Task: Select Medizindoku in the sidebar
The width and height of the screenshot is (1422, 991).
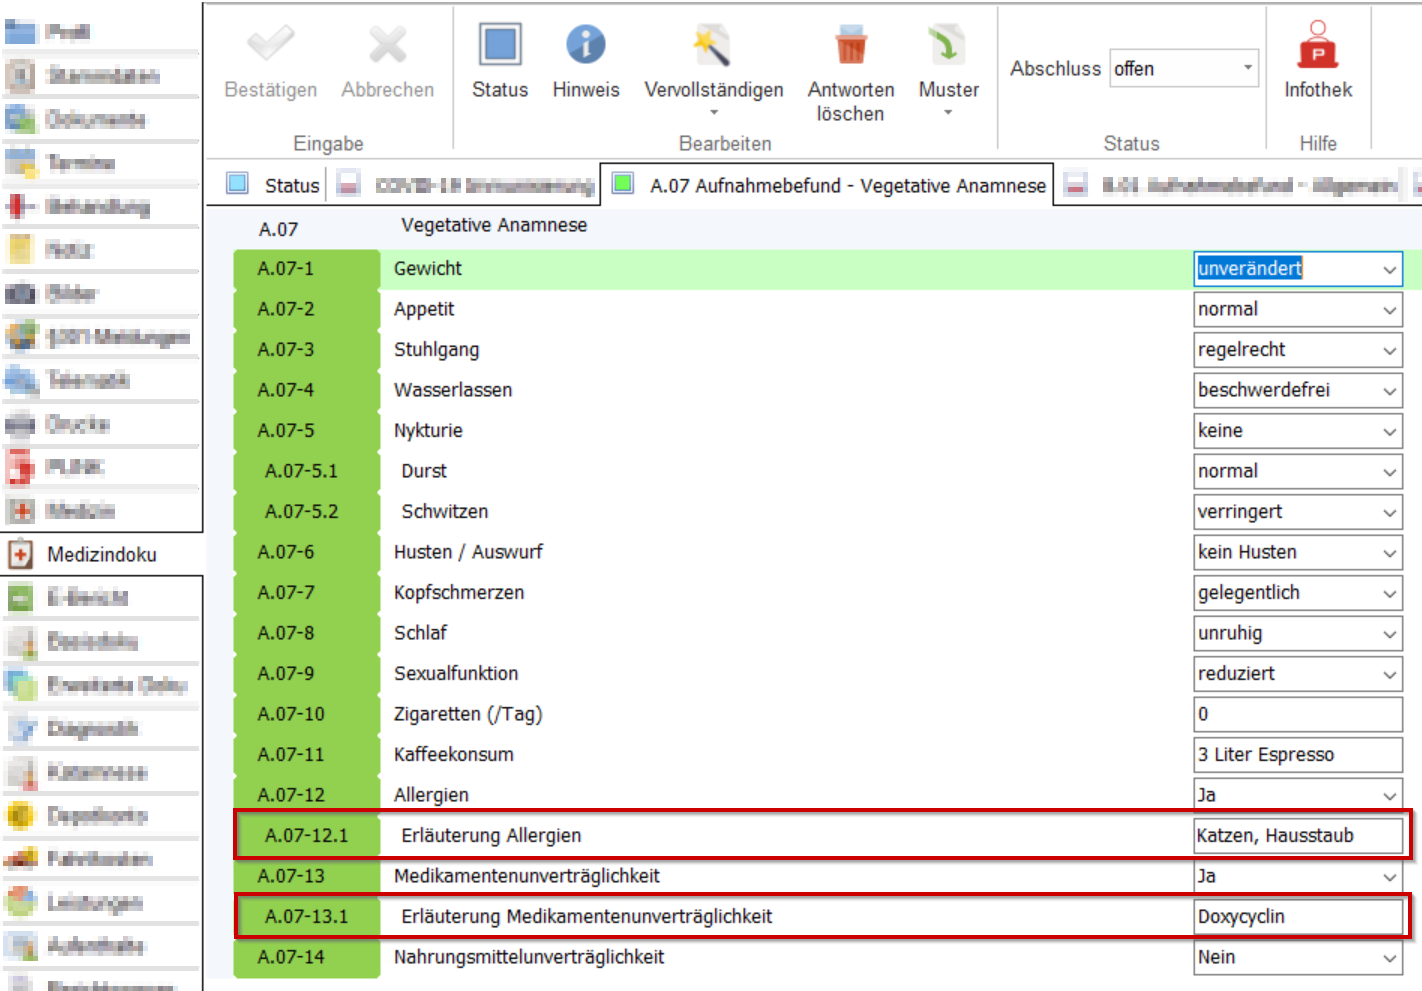Action: (101, 554)
